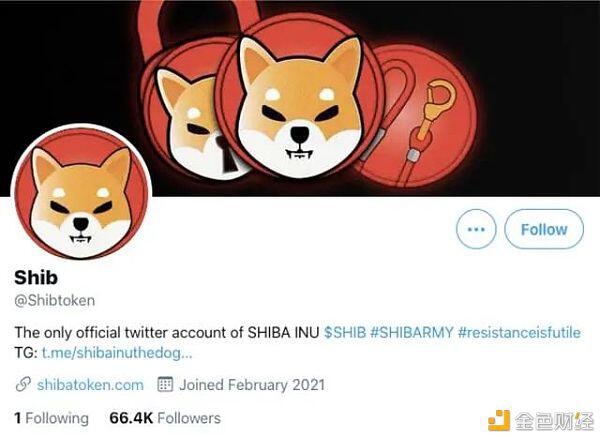This screenshot has width=600, height=437.
Task: Open the #resistanceisfutile hashtag
Action: pyautogui.click(x=519, y=332)
